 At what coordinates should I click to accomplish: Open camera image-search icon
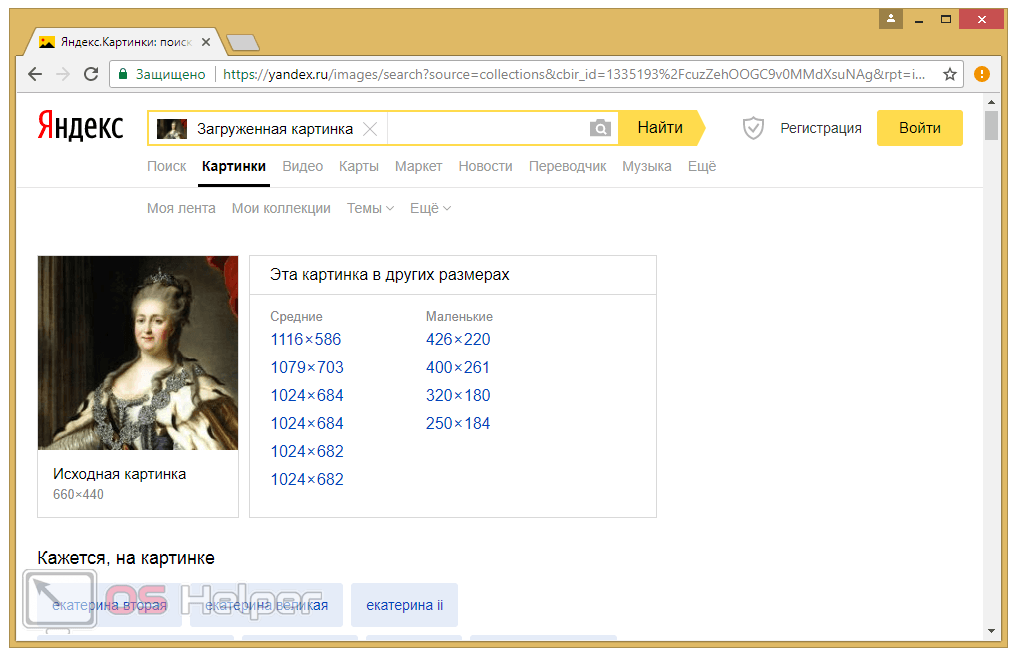pyautogui.click(x=600, y=128)
